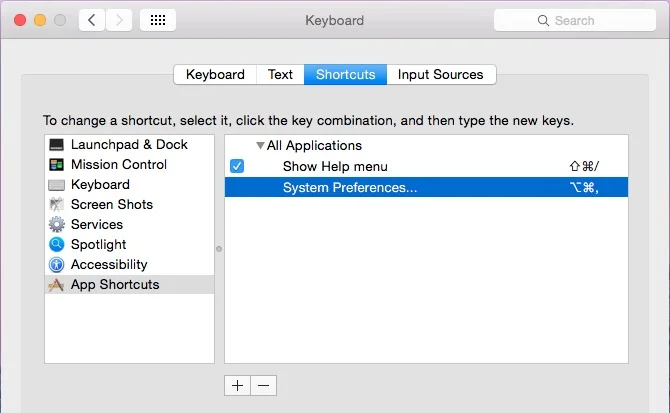Select Services category

(x=129, y=224)
